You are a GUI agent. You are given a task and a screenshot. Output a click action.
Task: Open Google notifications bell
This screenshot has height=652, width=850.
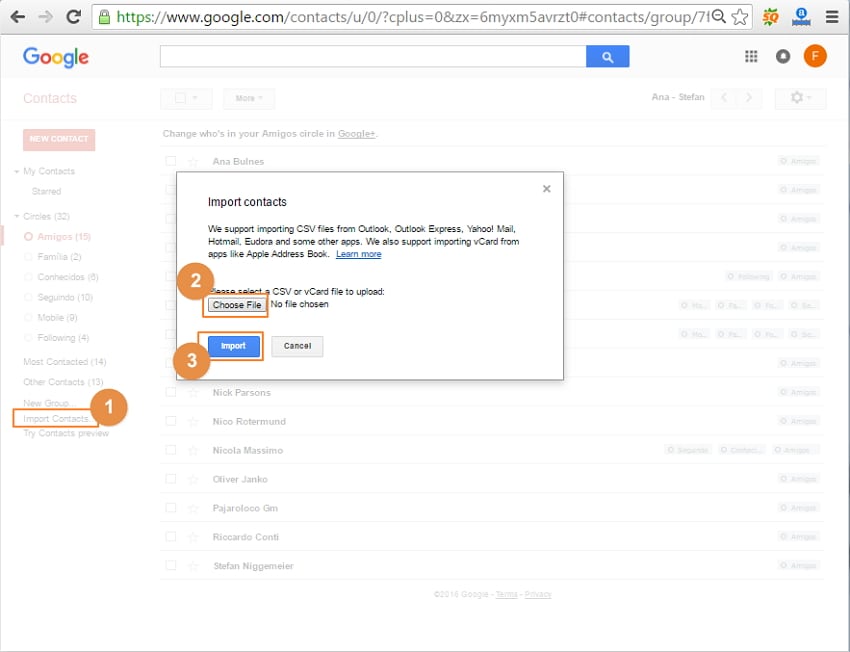tap(783, 56)
